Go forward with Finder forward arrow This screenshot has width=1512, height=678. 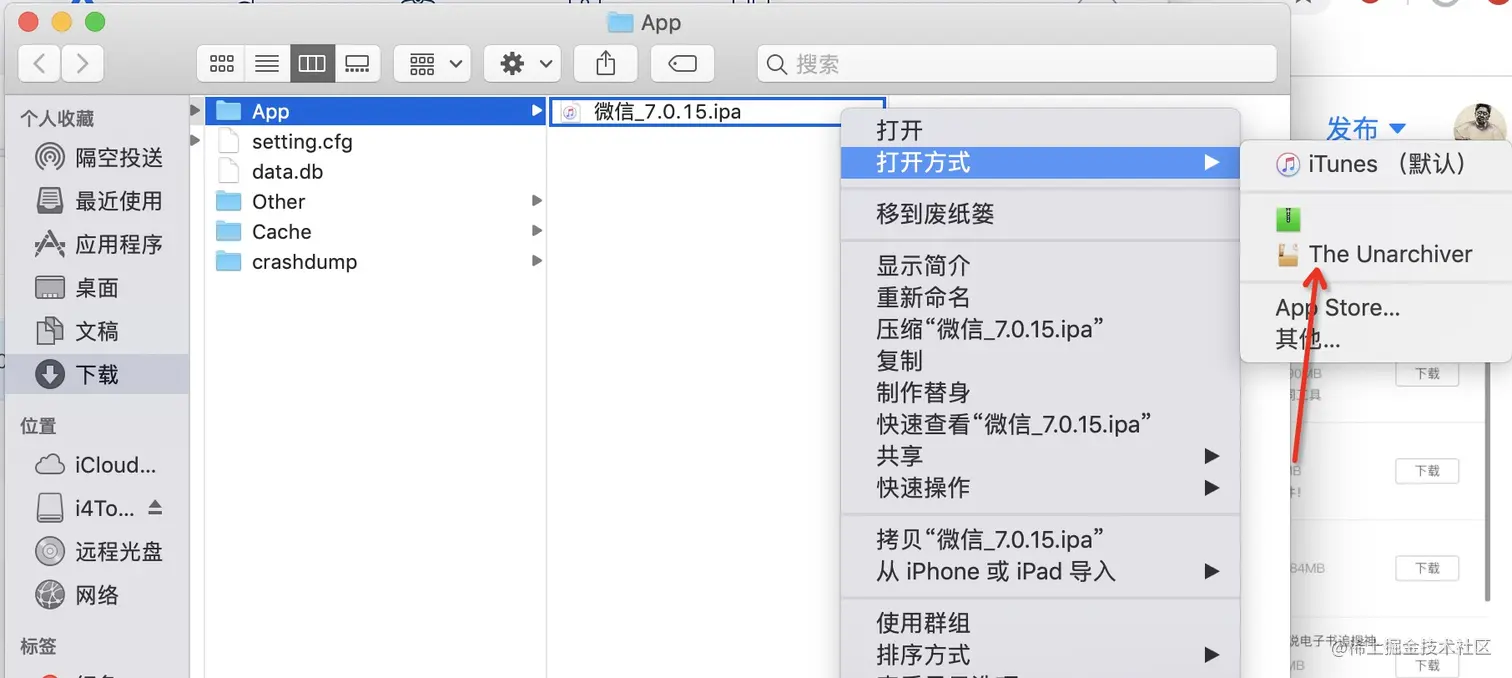pyautogui.click(x=82, y=64)
